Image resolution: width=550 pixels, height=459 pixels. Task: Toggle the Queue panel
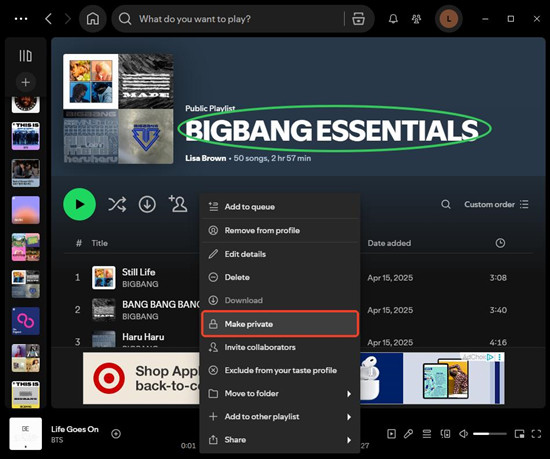(x=427, y=434)
